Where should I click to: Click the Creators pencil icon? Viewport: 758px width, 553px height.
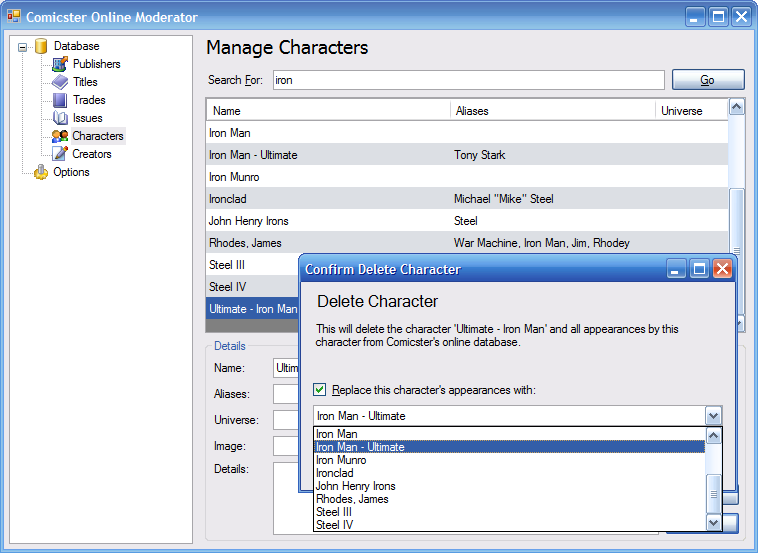pos(60,154)
